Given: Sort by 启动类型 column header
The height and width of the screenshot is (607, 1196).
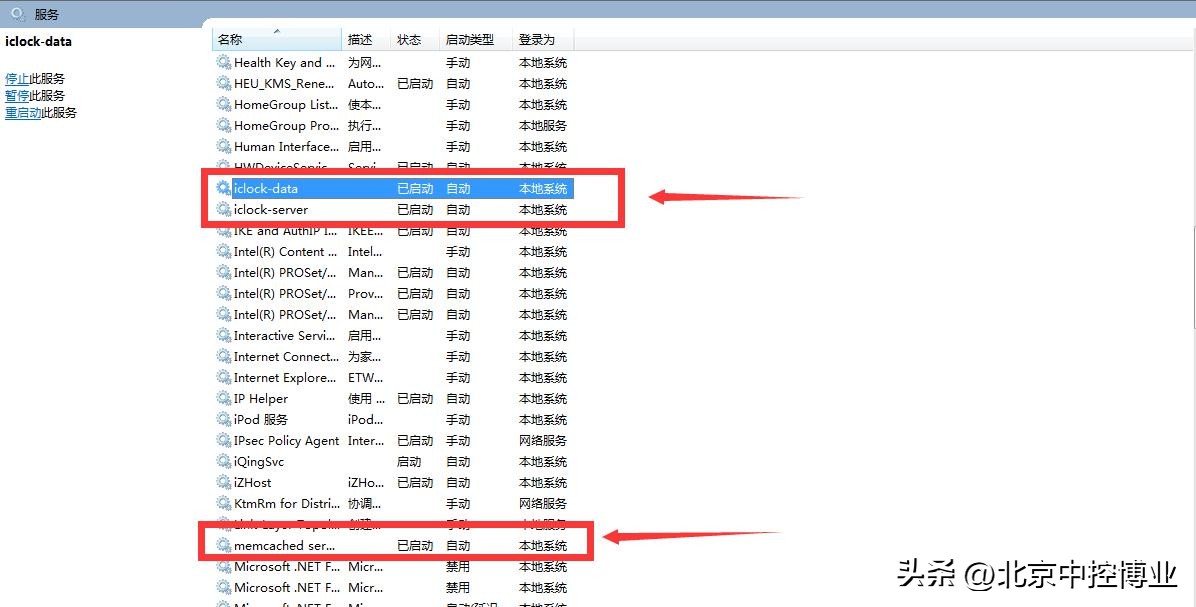Looking at the screenshot, I should click(476, 40).
